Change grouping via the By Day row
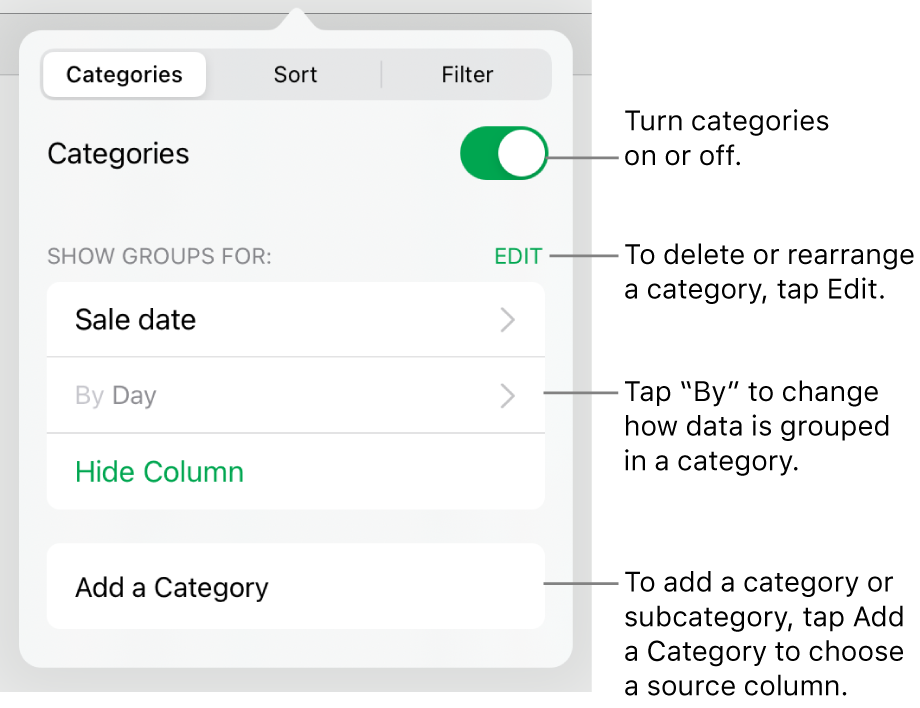Viewport: 920px width, 708px height. pos(296,395)
